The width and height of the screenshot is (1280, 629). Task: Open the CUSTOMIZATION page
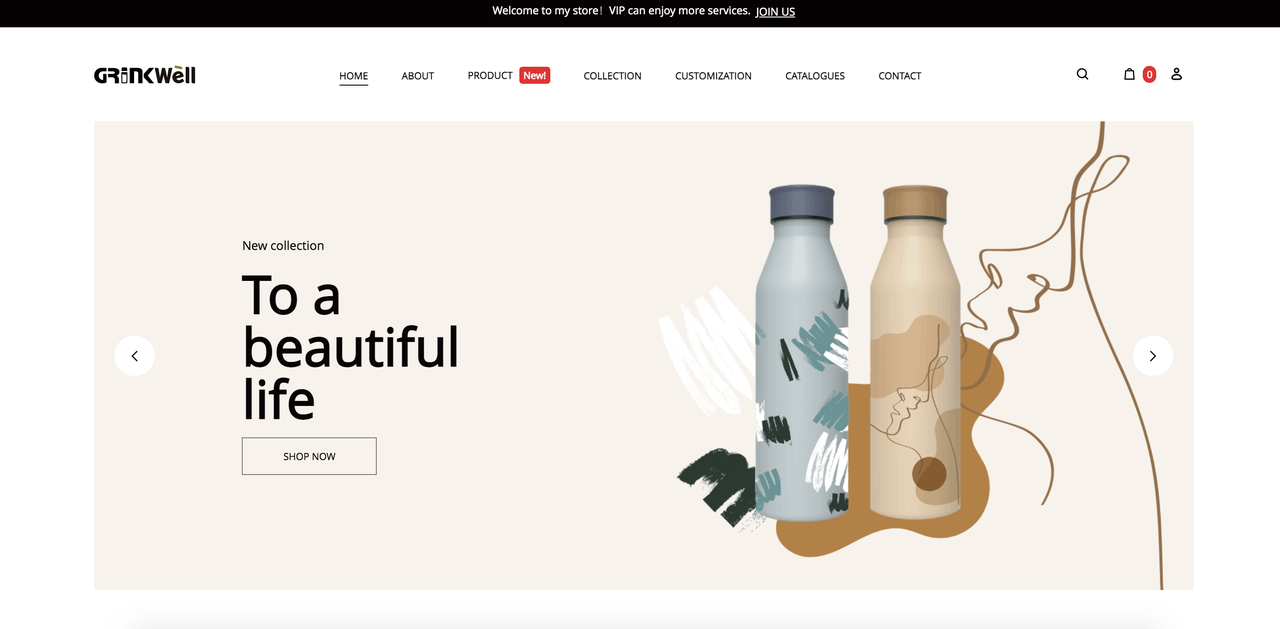(x=713, y=76)
